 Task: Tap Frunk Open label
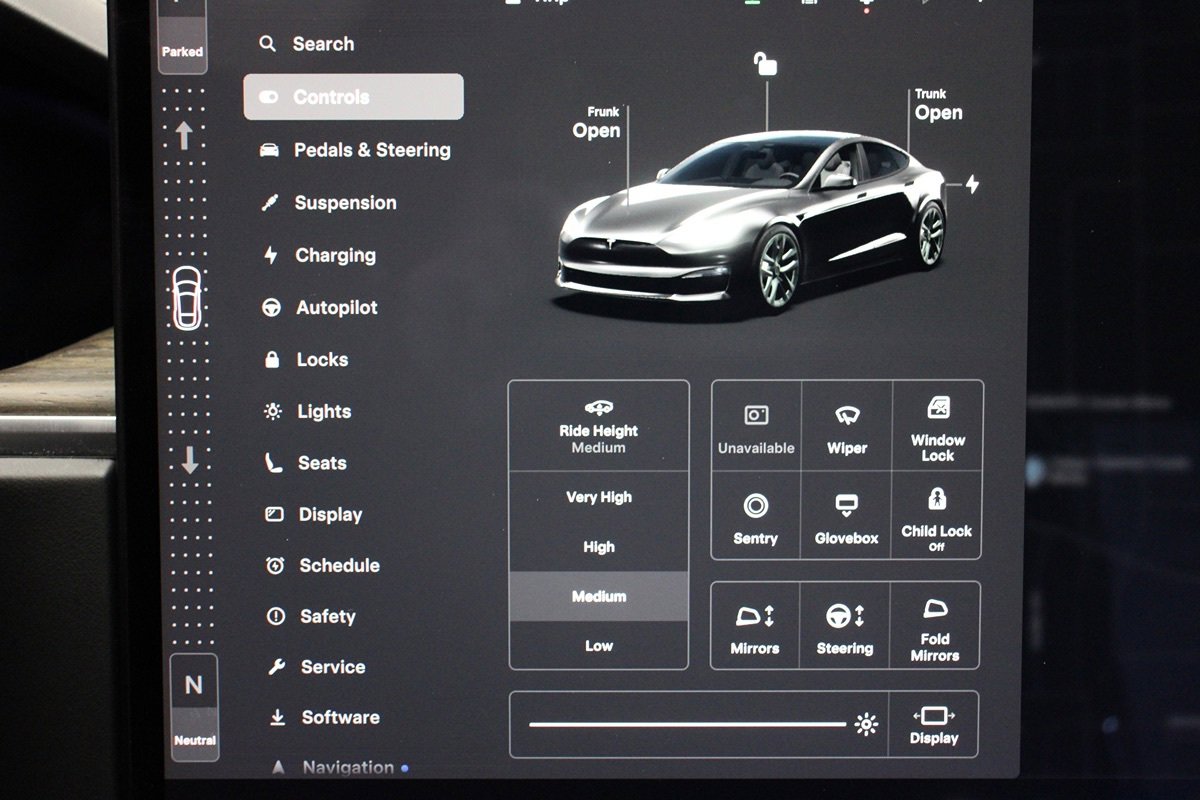(x=597, y=123)
